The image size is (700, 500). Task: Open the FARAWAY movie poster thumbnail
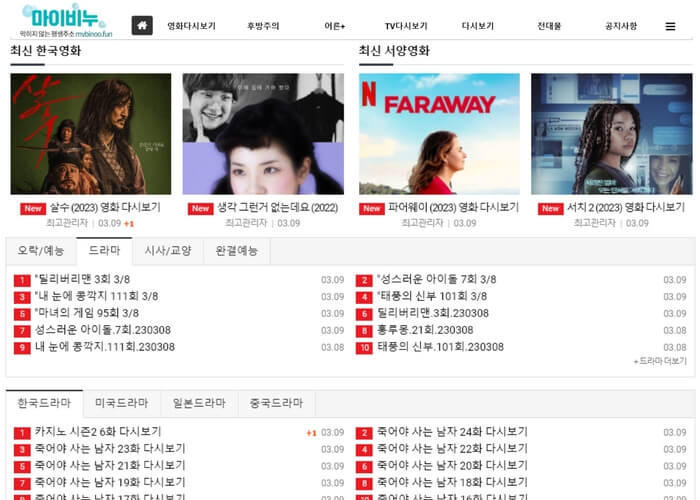point(439,134)
